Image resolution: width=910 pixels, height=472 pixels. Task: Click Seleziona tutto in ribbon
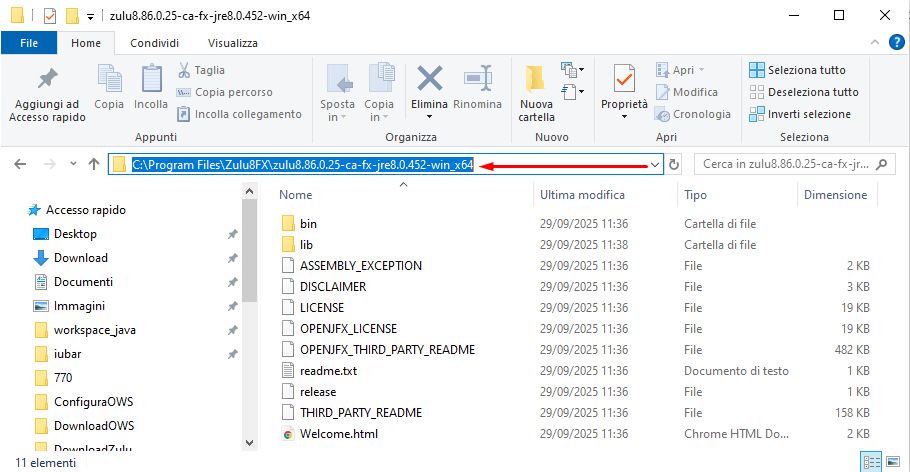click(805, 70)
